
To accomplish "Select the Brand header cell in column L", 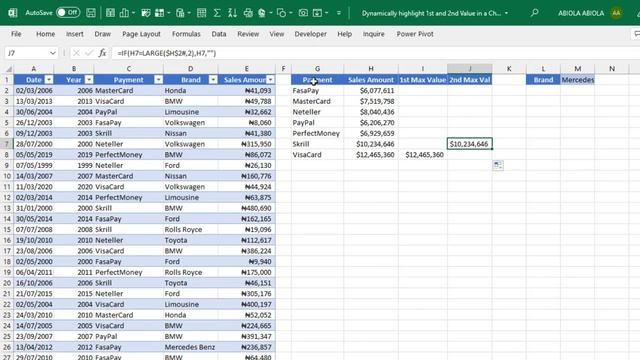I will pyautogui.click(x=543, y=80).
